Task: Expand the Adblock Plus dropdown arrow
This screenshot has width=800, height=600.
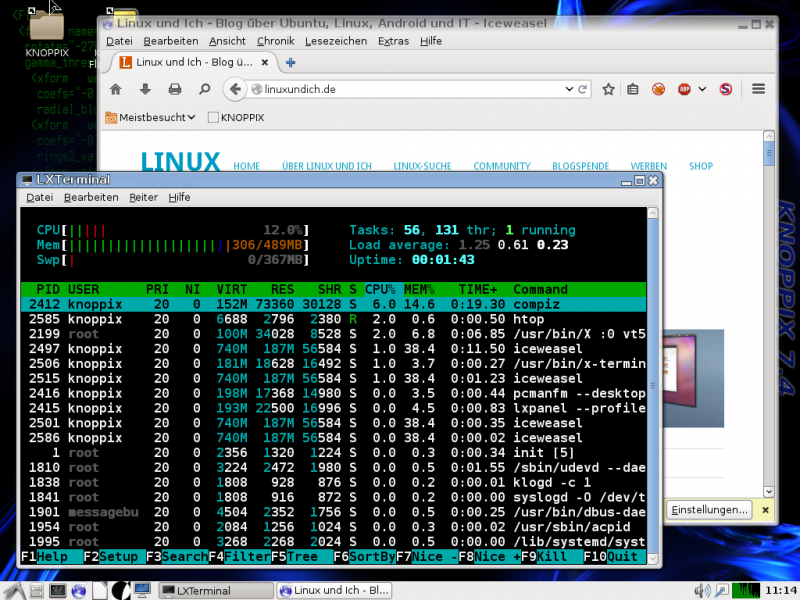Action: click(x=702, y=89)
